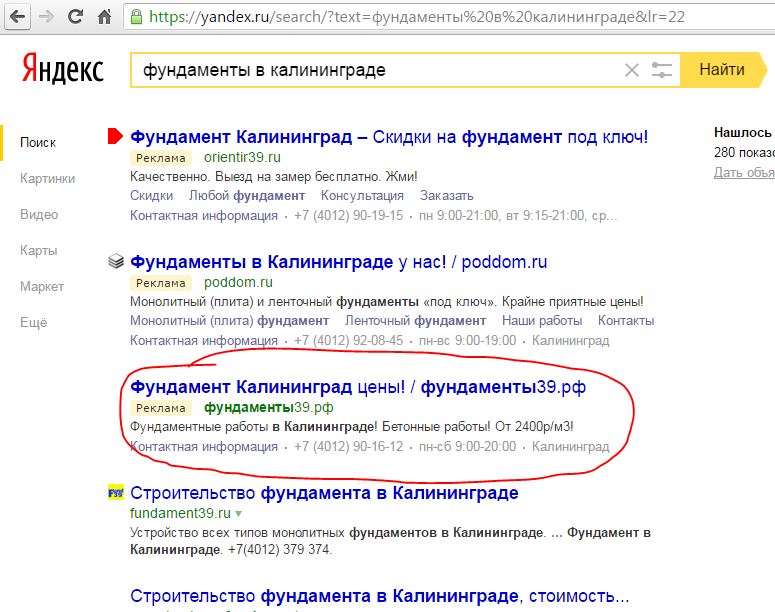
Task: Open Монолитный (плита) фундамент sitelink
Action: click(229, 321)
